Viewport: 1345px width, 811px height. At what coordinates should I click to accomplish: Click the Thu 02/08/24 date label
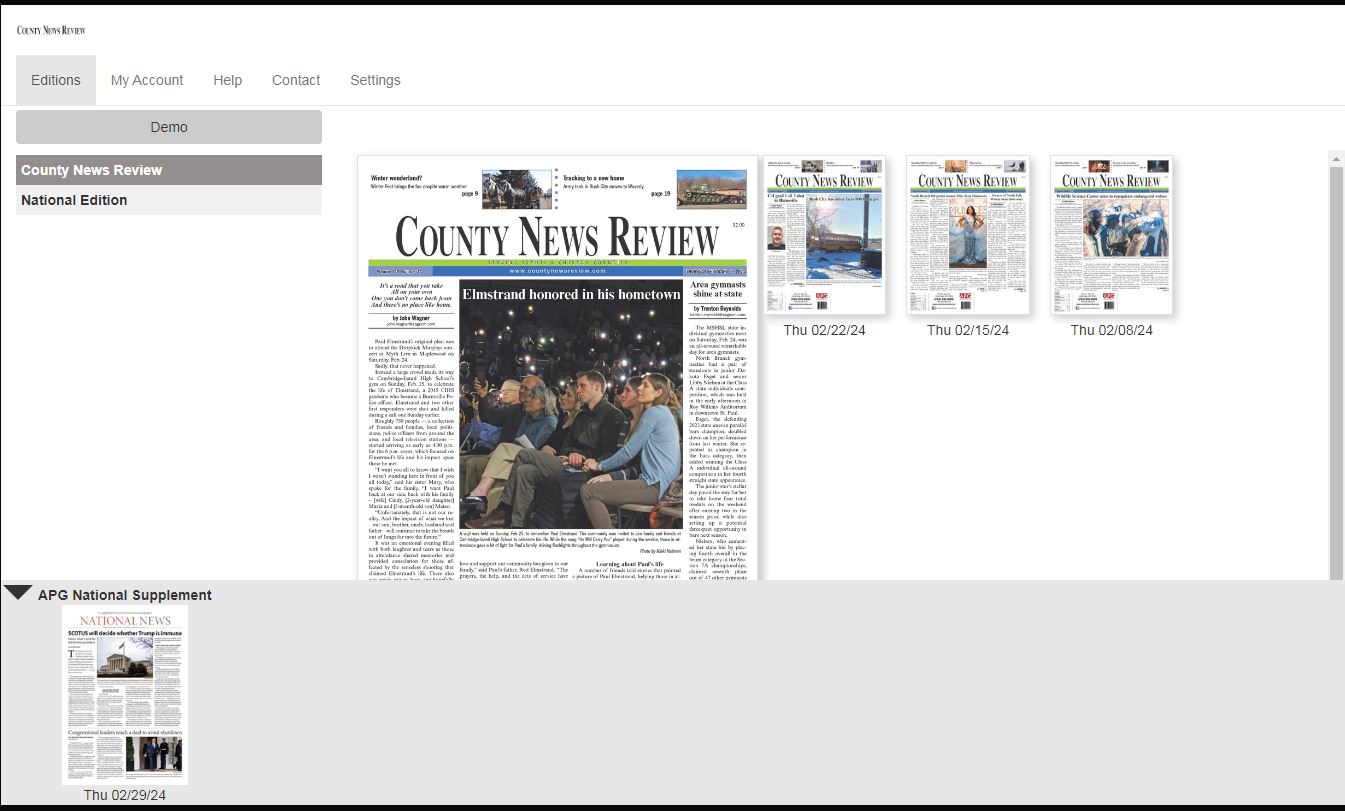[1111, 330]
